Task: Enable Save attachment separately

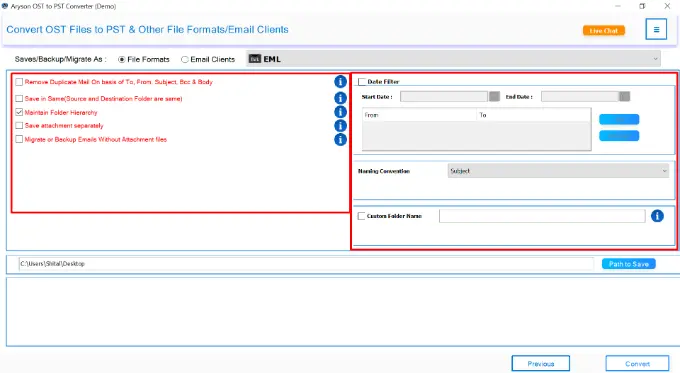Action: 19,125
